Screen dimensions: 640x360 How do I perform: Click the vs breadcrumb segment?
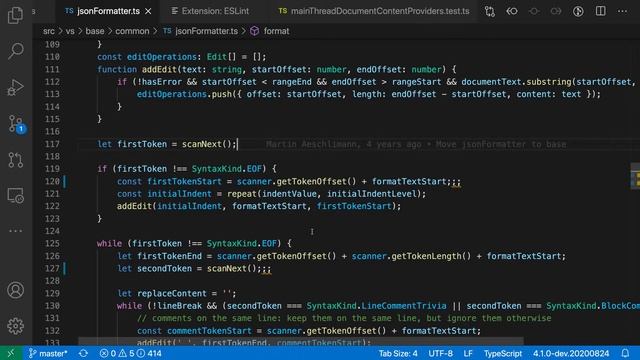(70, 31)
